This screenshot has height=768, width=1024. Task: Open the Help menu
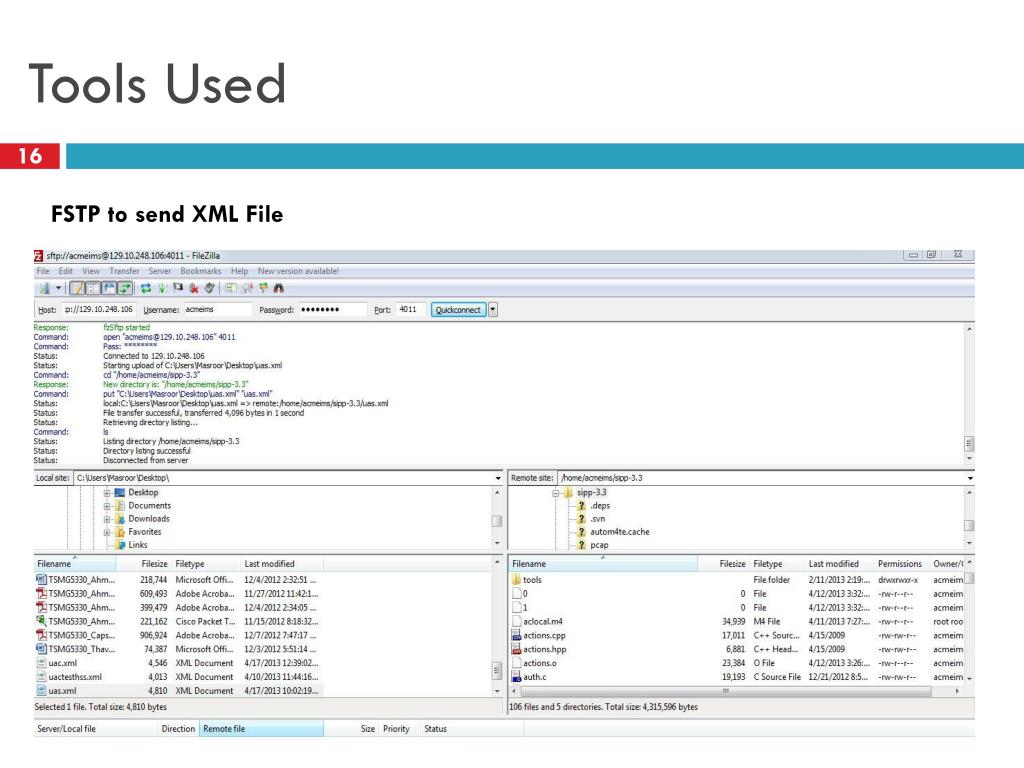point(240,271)
